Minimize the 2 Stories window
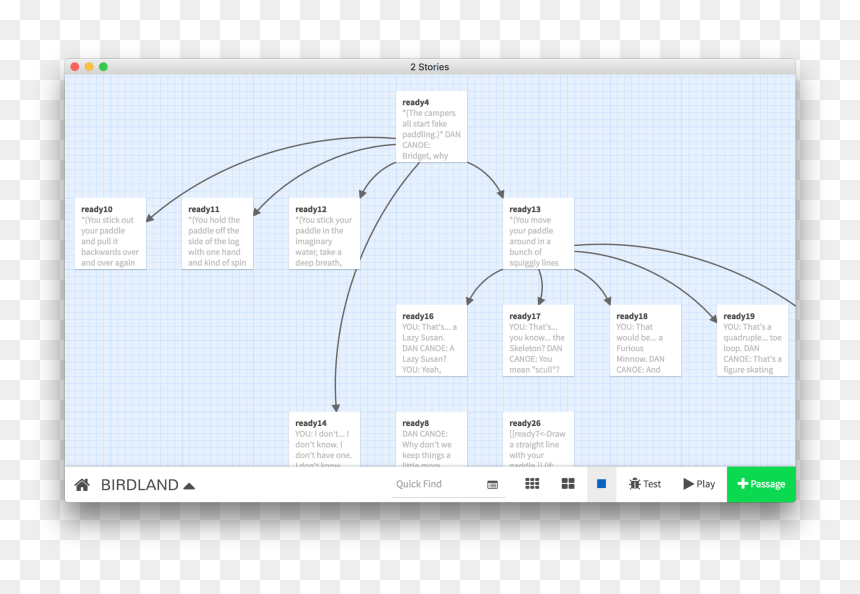Screen dimensions: 860x594 89,67
